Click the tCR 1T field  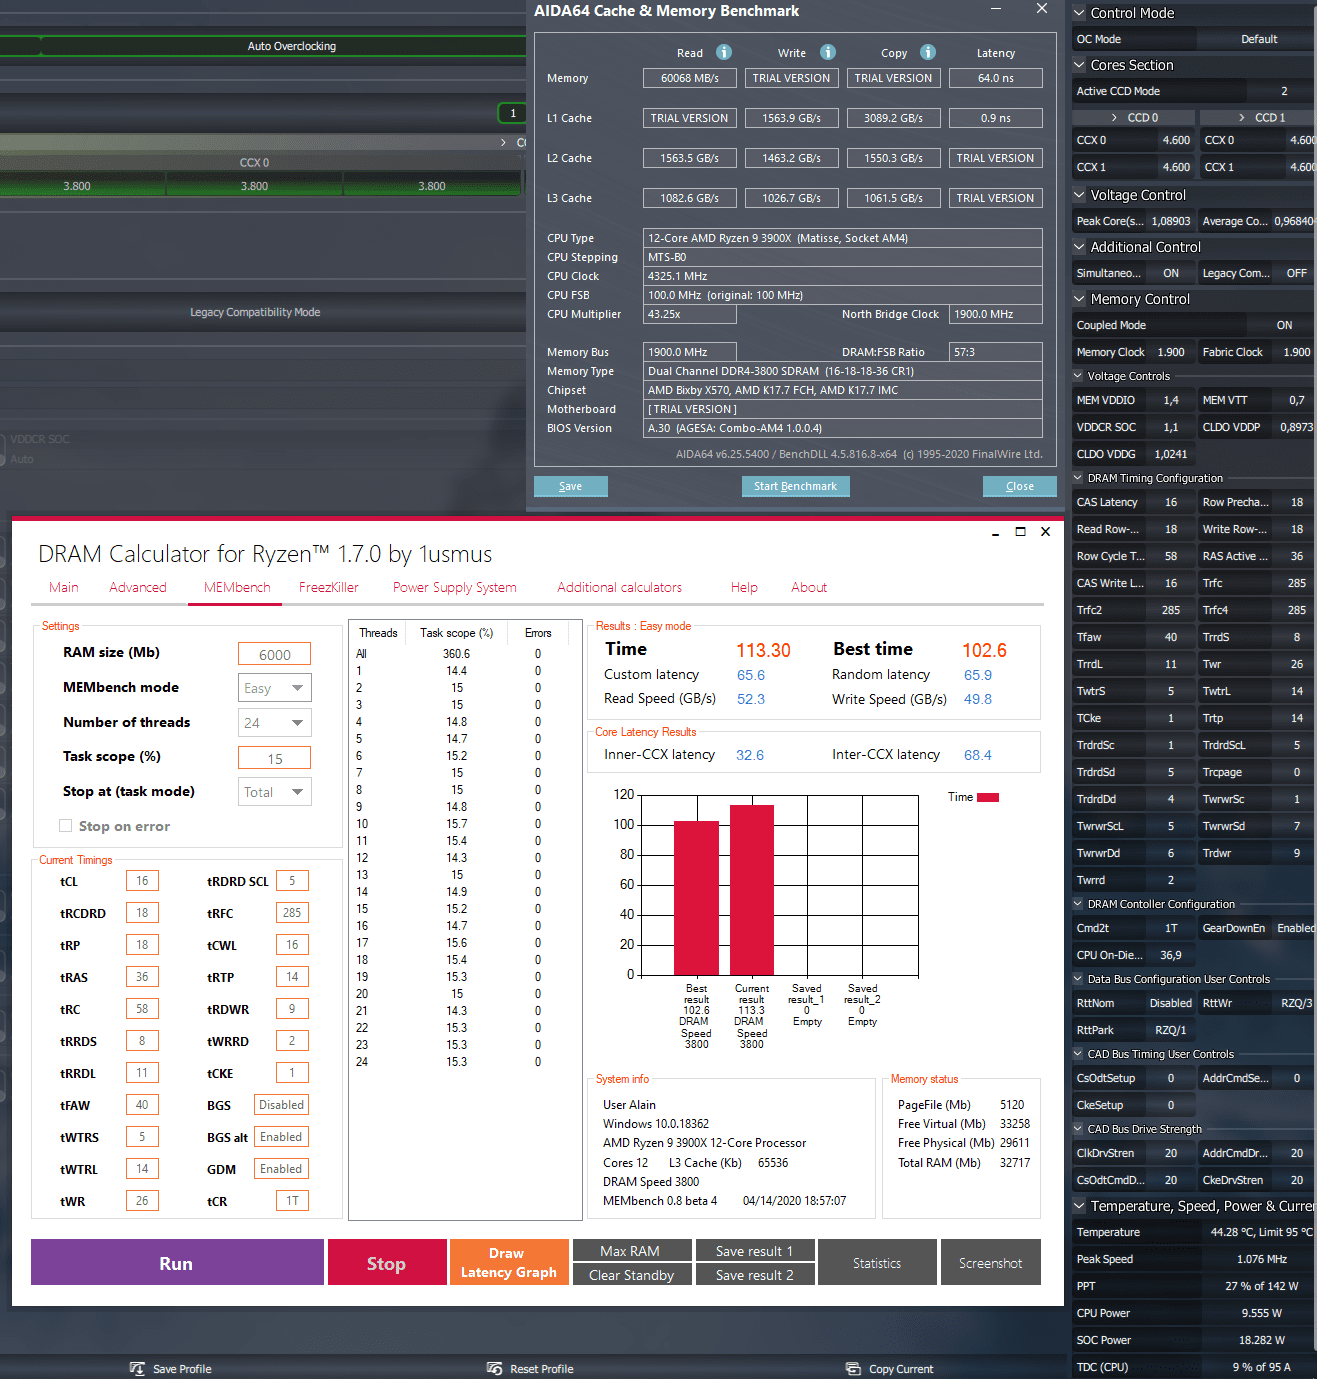[292, 1201]
